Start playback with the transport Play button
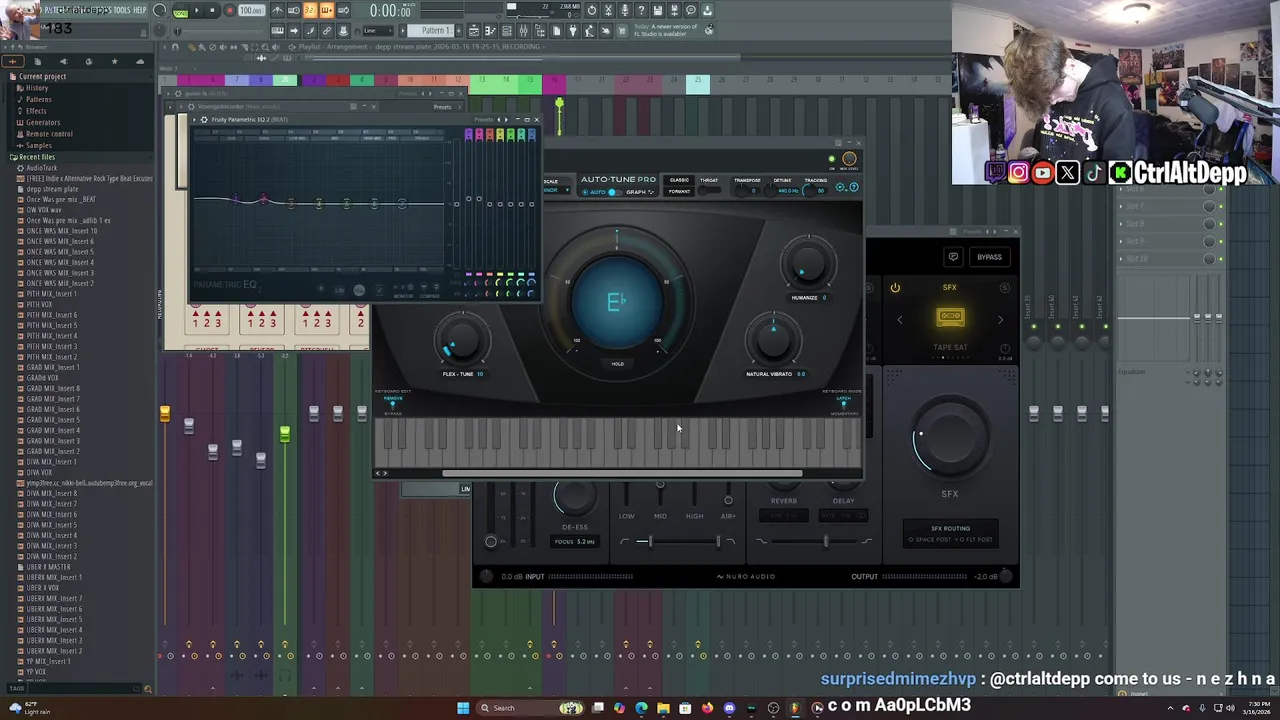1280x720 pixels. tap(197, 10)
